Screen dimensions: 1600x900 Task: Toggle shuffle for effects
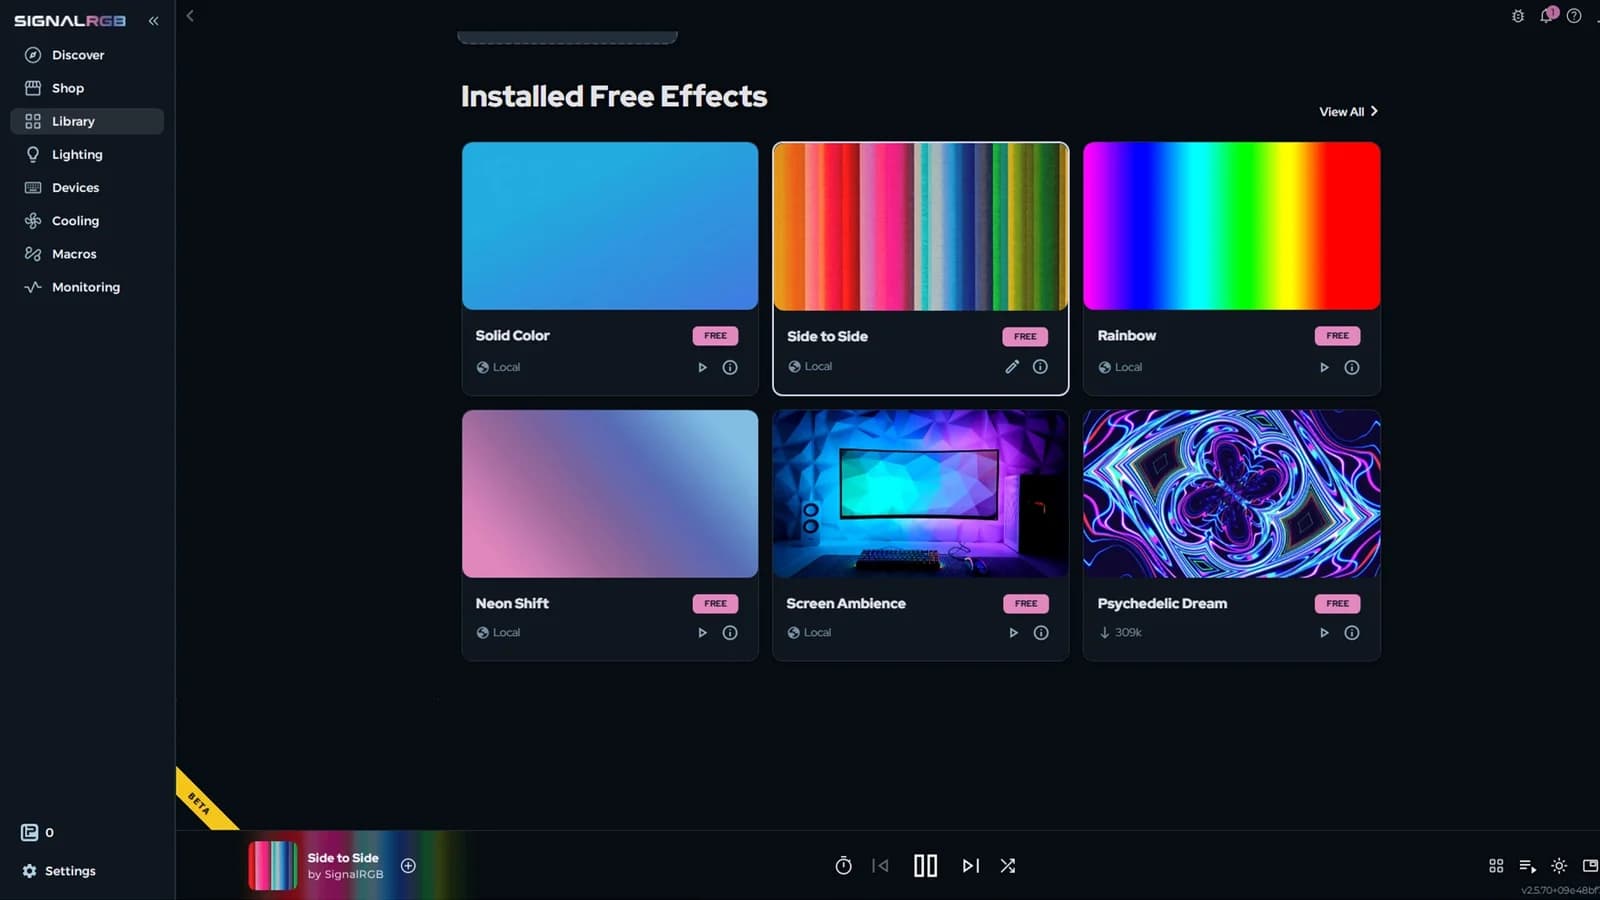[1008, 866]
